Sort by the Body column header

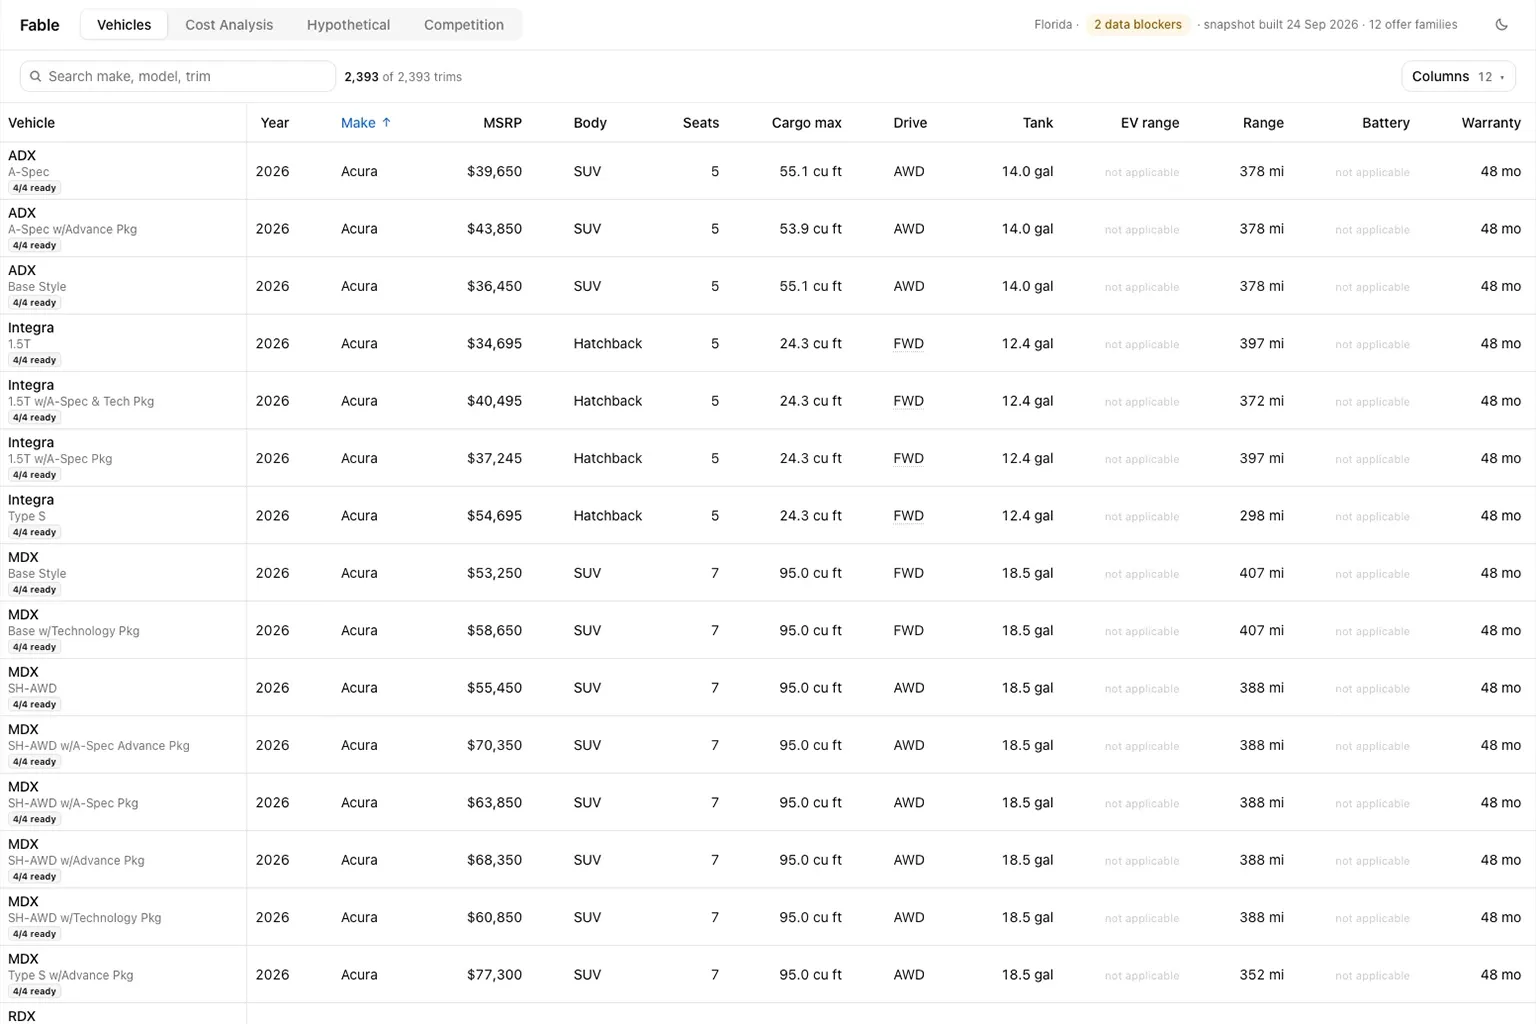590,122
